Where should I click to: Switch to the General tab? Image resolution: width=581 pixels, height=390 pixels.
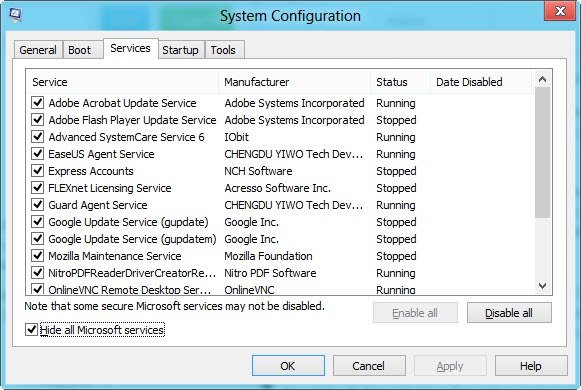pyautogui.click(x=38, y=50)
